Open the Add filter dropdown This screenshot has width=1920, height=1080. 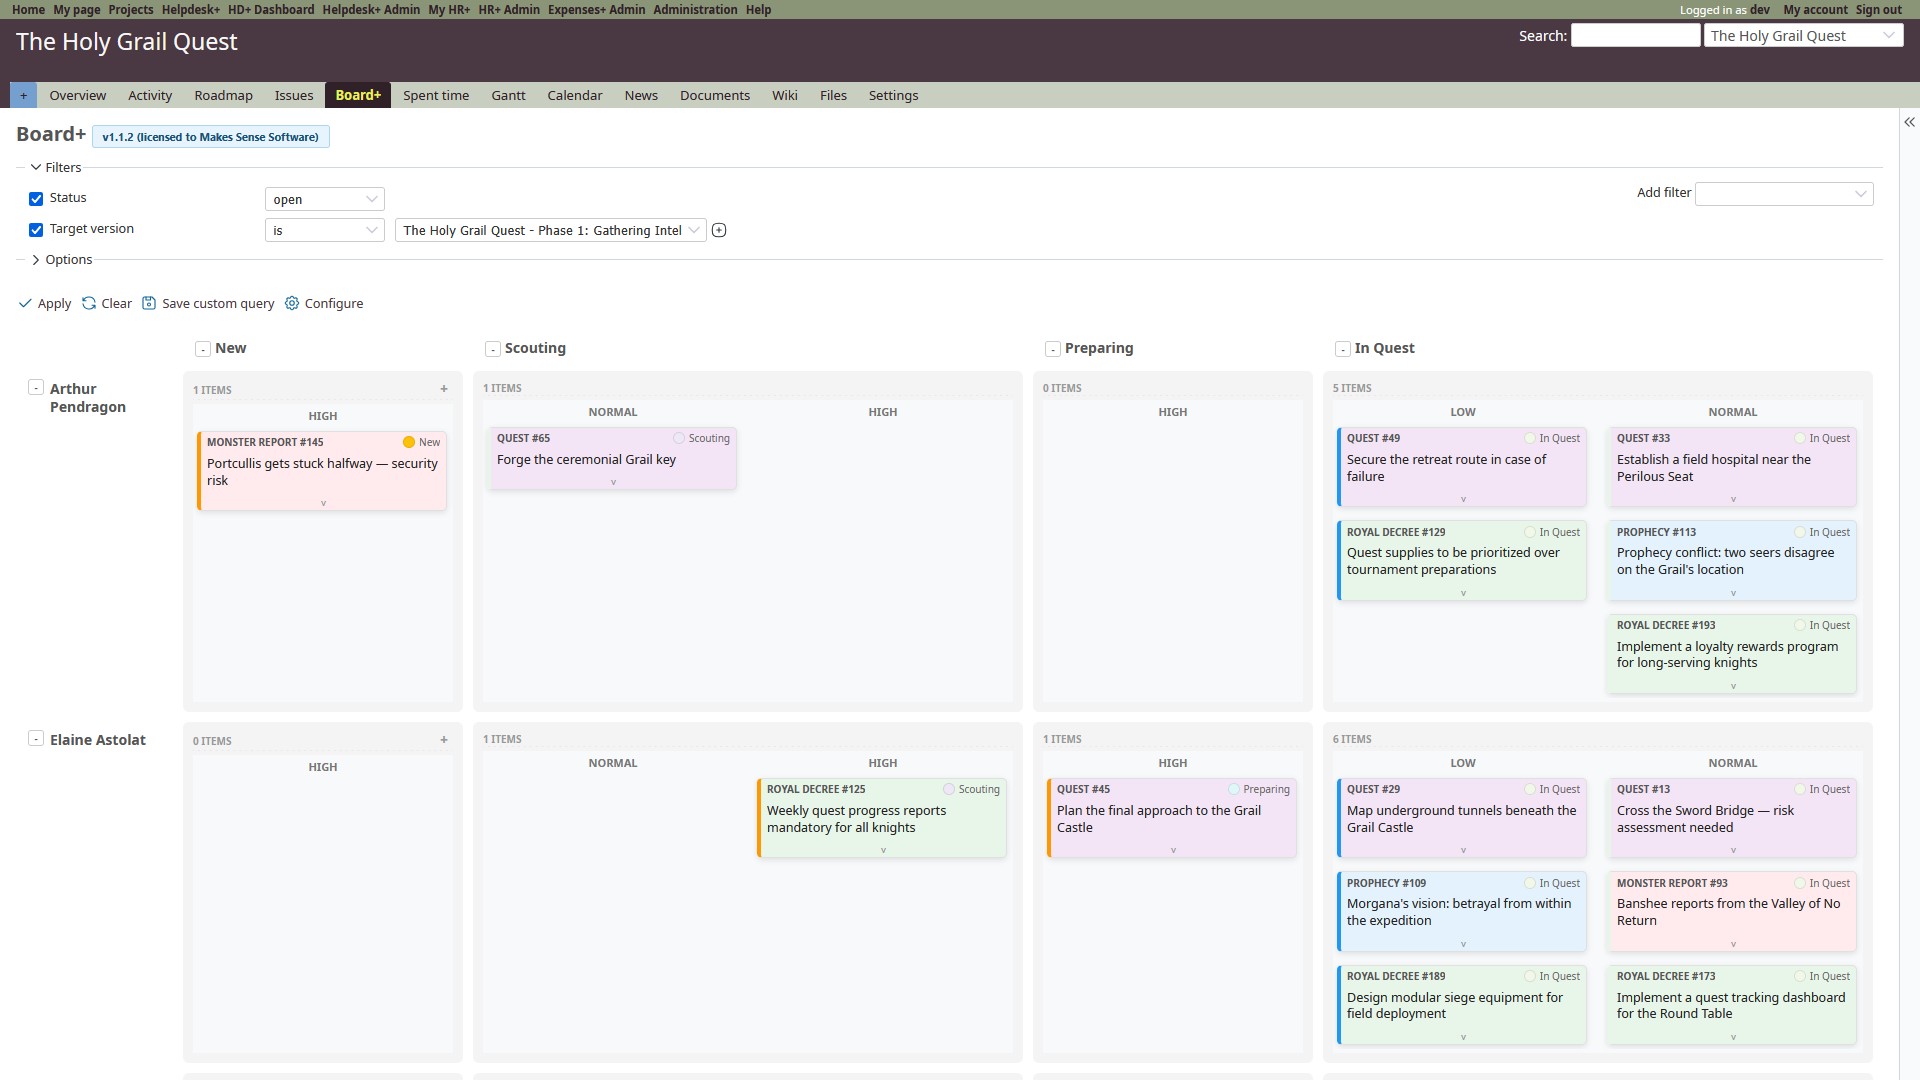(1784, 194)
